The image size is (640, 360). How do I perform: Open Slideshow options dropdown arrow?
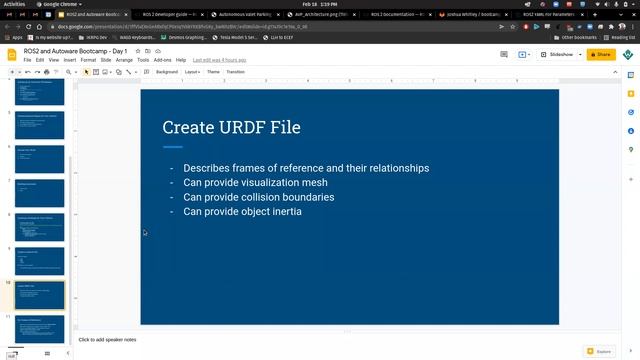point(580,54)
